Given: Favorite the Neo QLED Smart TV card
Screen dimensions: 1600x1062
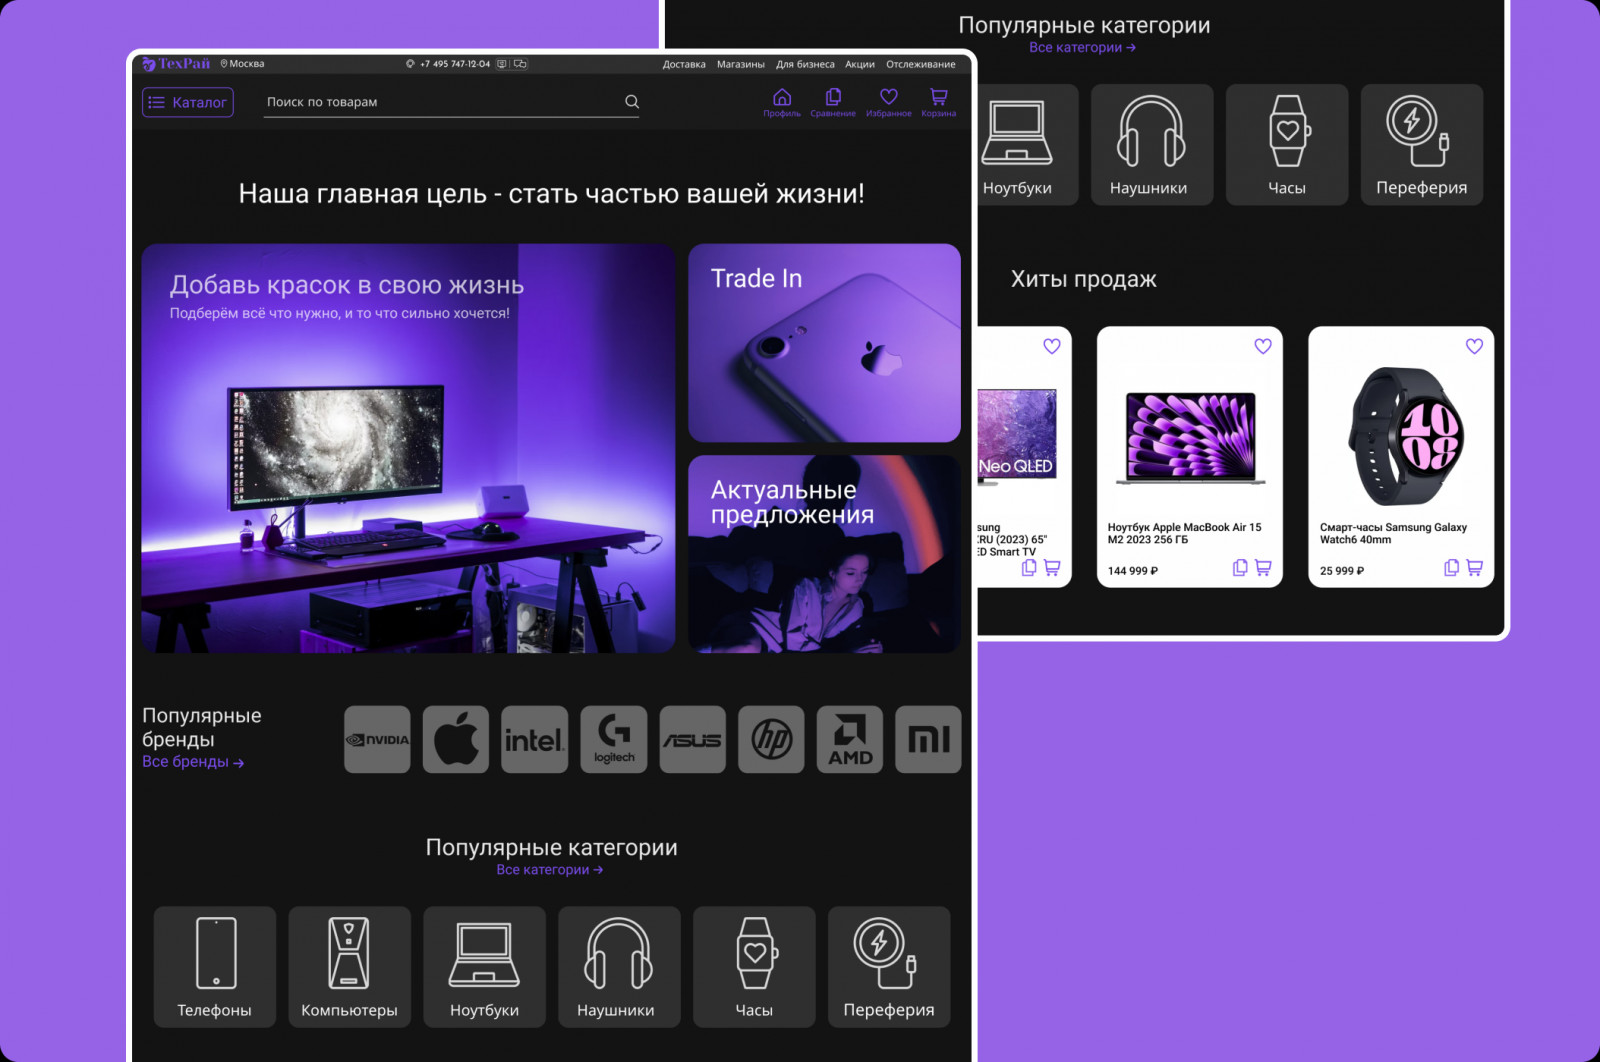Looking at the screenshot, I should pyautogui.click(x=1052, y=346).
